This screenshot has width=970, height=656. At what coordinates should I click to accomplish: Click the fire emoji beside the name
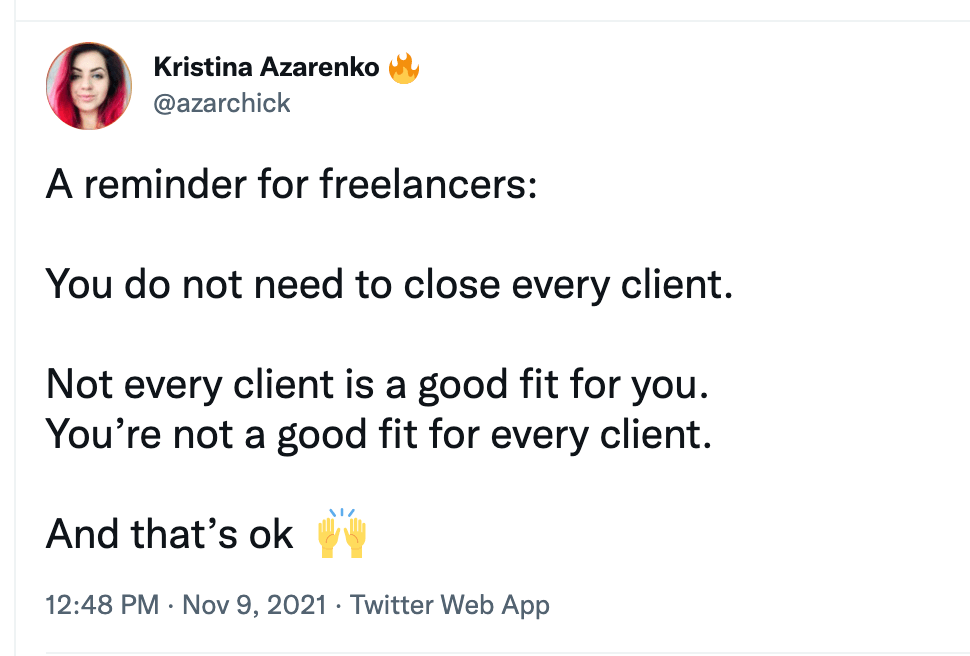pyautogui.click(x=404, y=68)
